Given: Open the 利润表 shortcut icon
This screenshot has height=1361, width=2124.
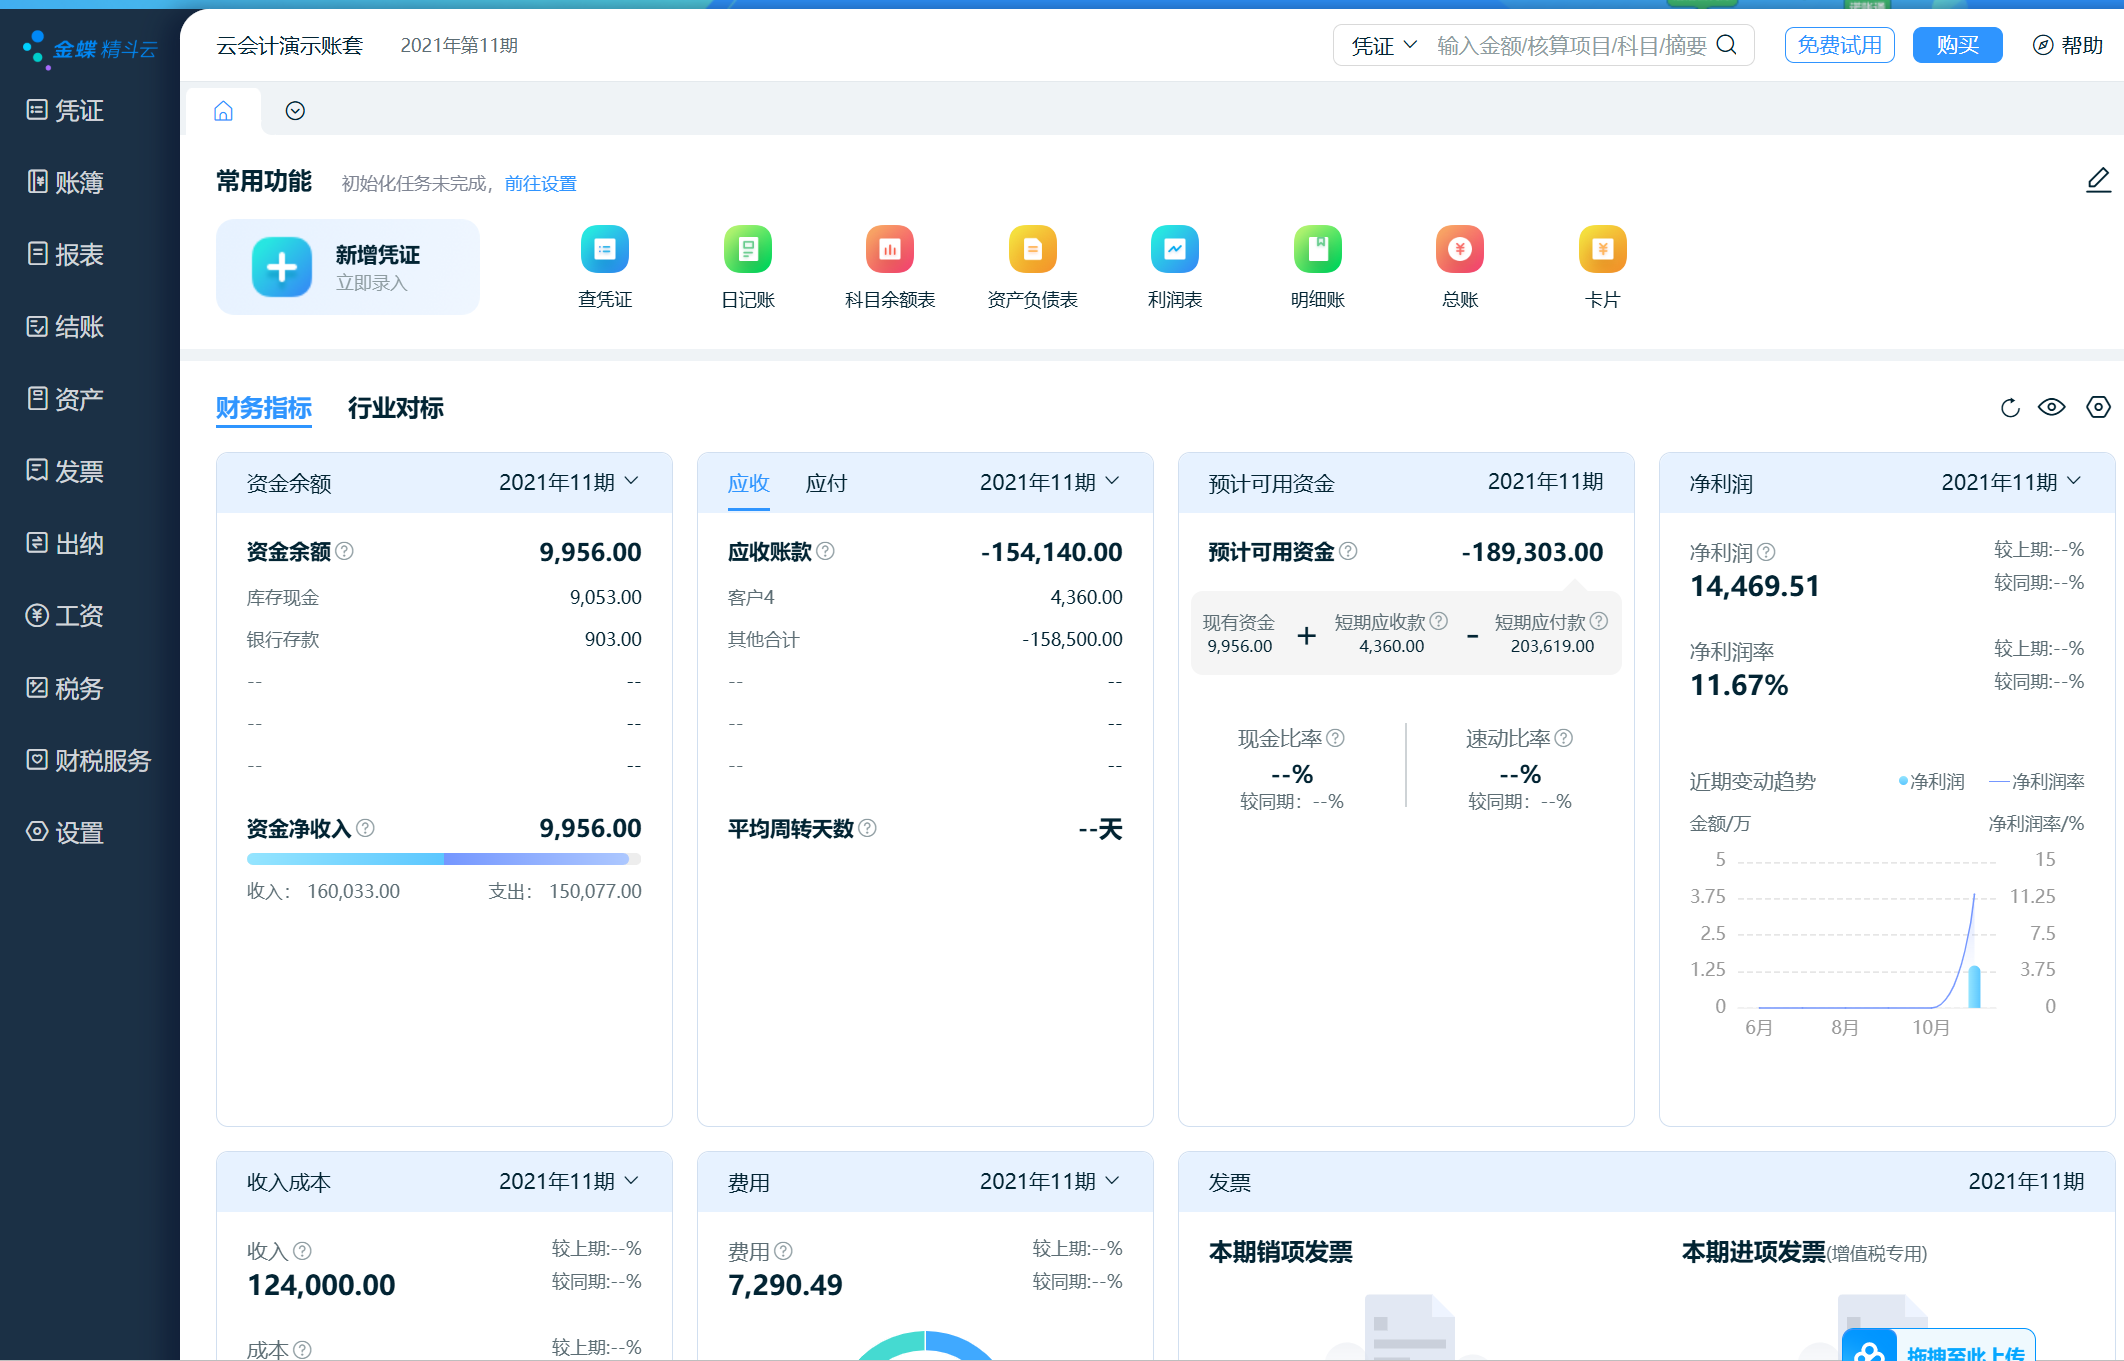Looking at the screenshot, I should [1175, 250].
